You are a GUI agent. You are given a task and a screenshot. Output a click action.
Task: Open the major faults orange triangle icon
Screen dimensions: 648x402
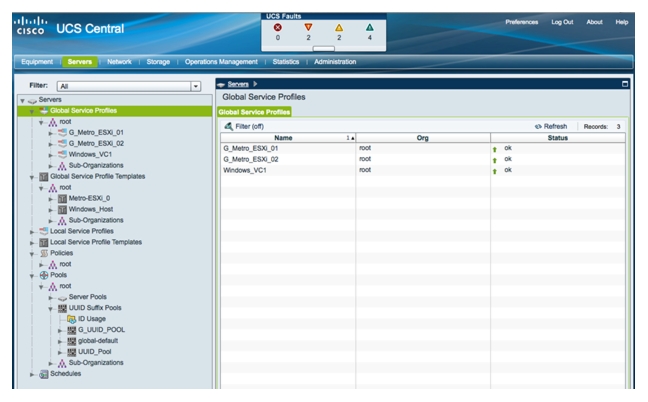[308, 27]
